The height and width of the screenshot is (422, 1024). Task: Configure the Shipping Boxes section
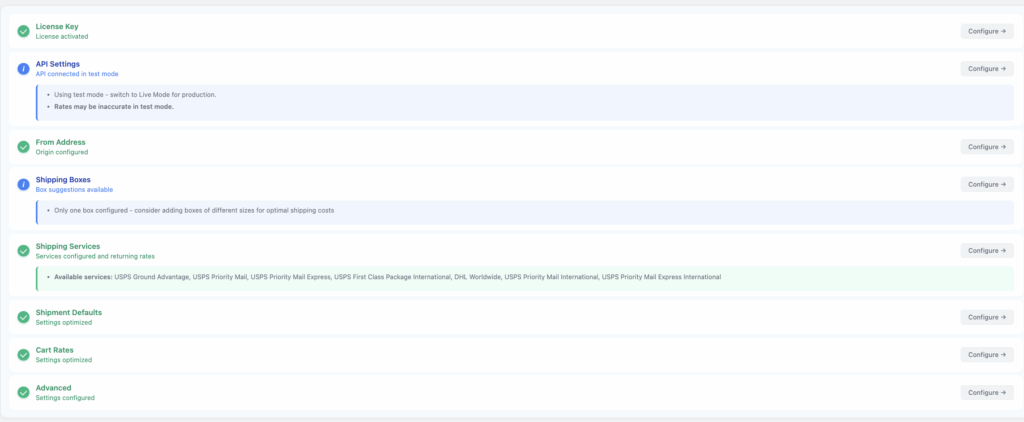(x=986, y=184)
